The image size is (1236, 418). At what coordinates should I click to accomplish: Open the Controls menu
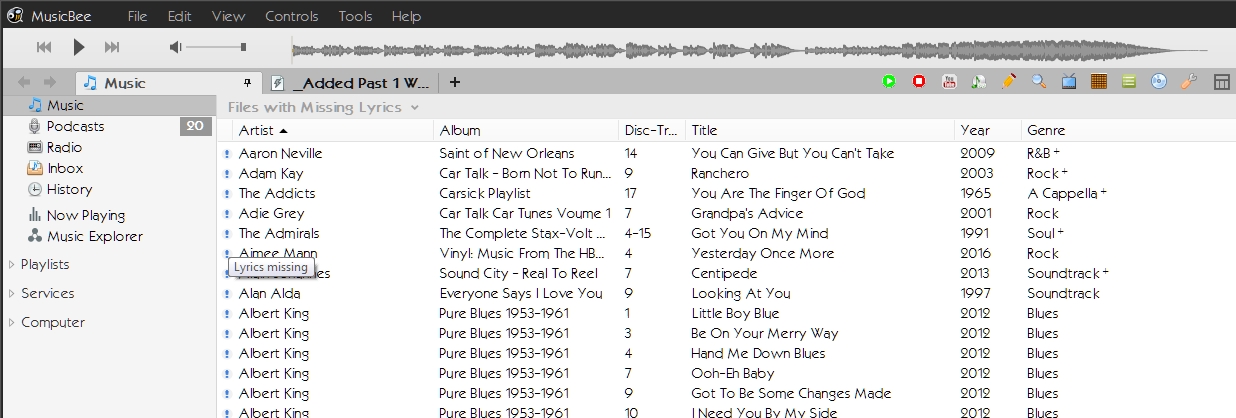click(x=292, y=16)
